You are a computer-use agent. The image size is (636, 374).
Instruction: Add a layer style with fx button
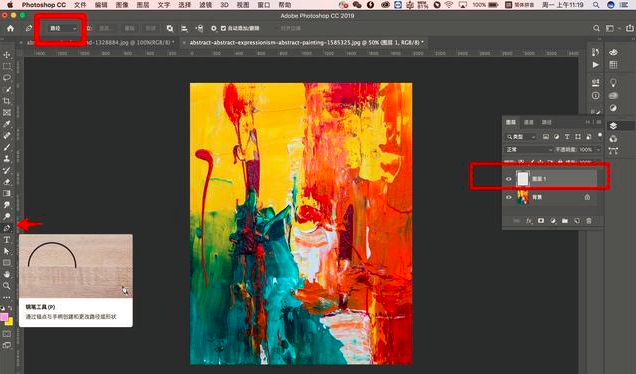pos(529,221)
